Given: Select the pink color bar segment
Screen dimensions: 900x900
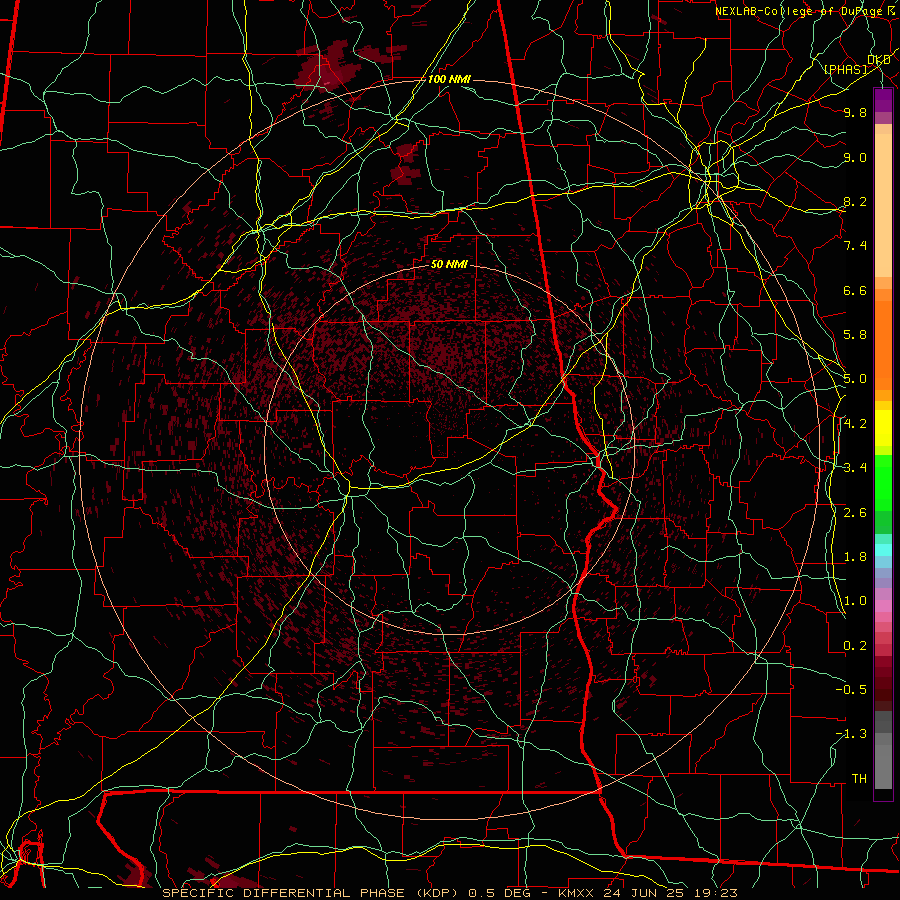Looking at the screenshot, I should pos(883,606).
